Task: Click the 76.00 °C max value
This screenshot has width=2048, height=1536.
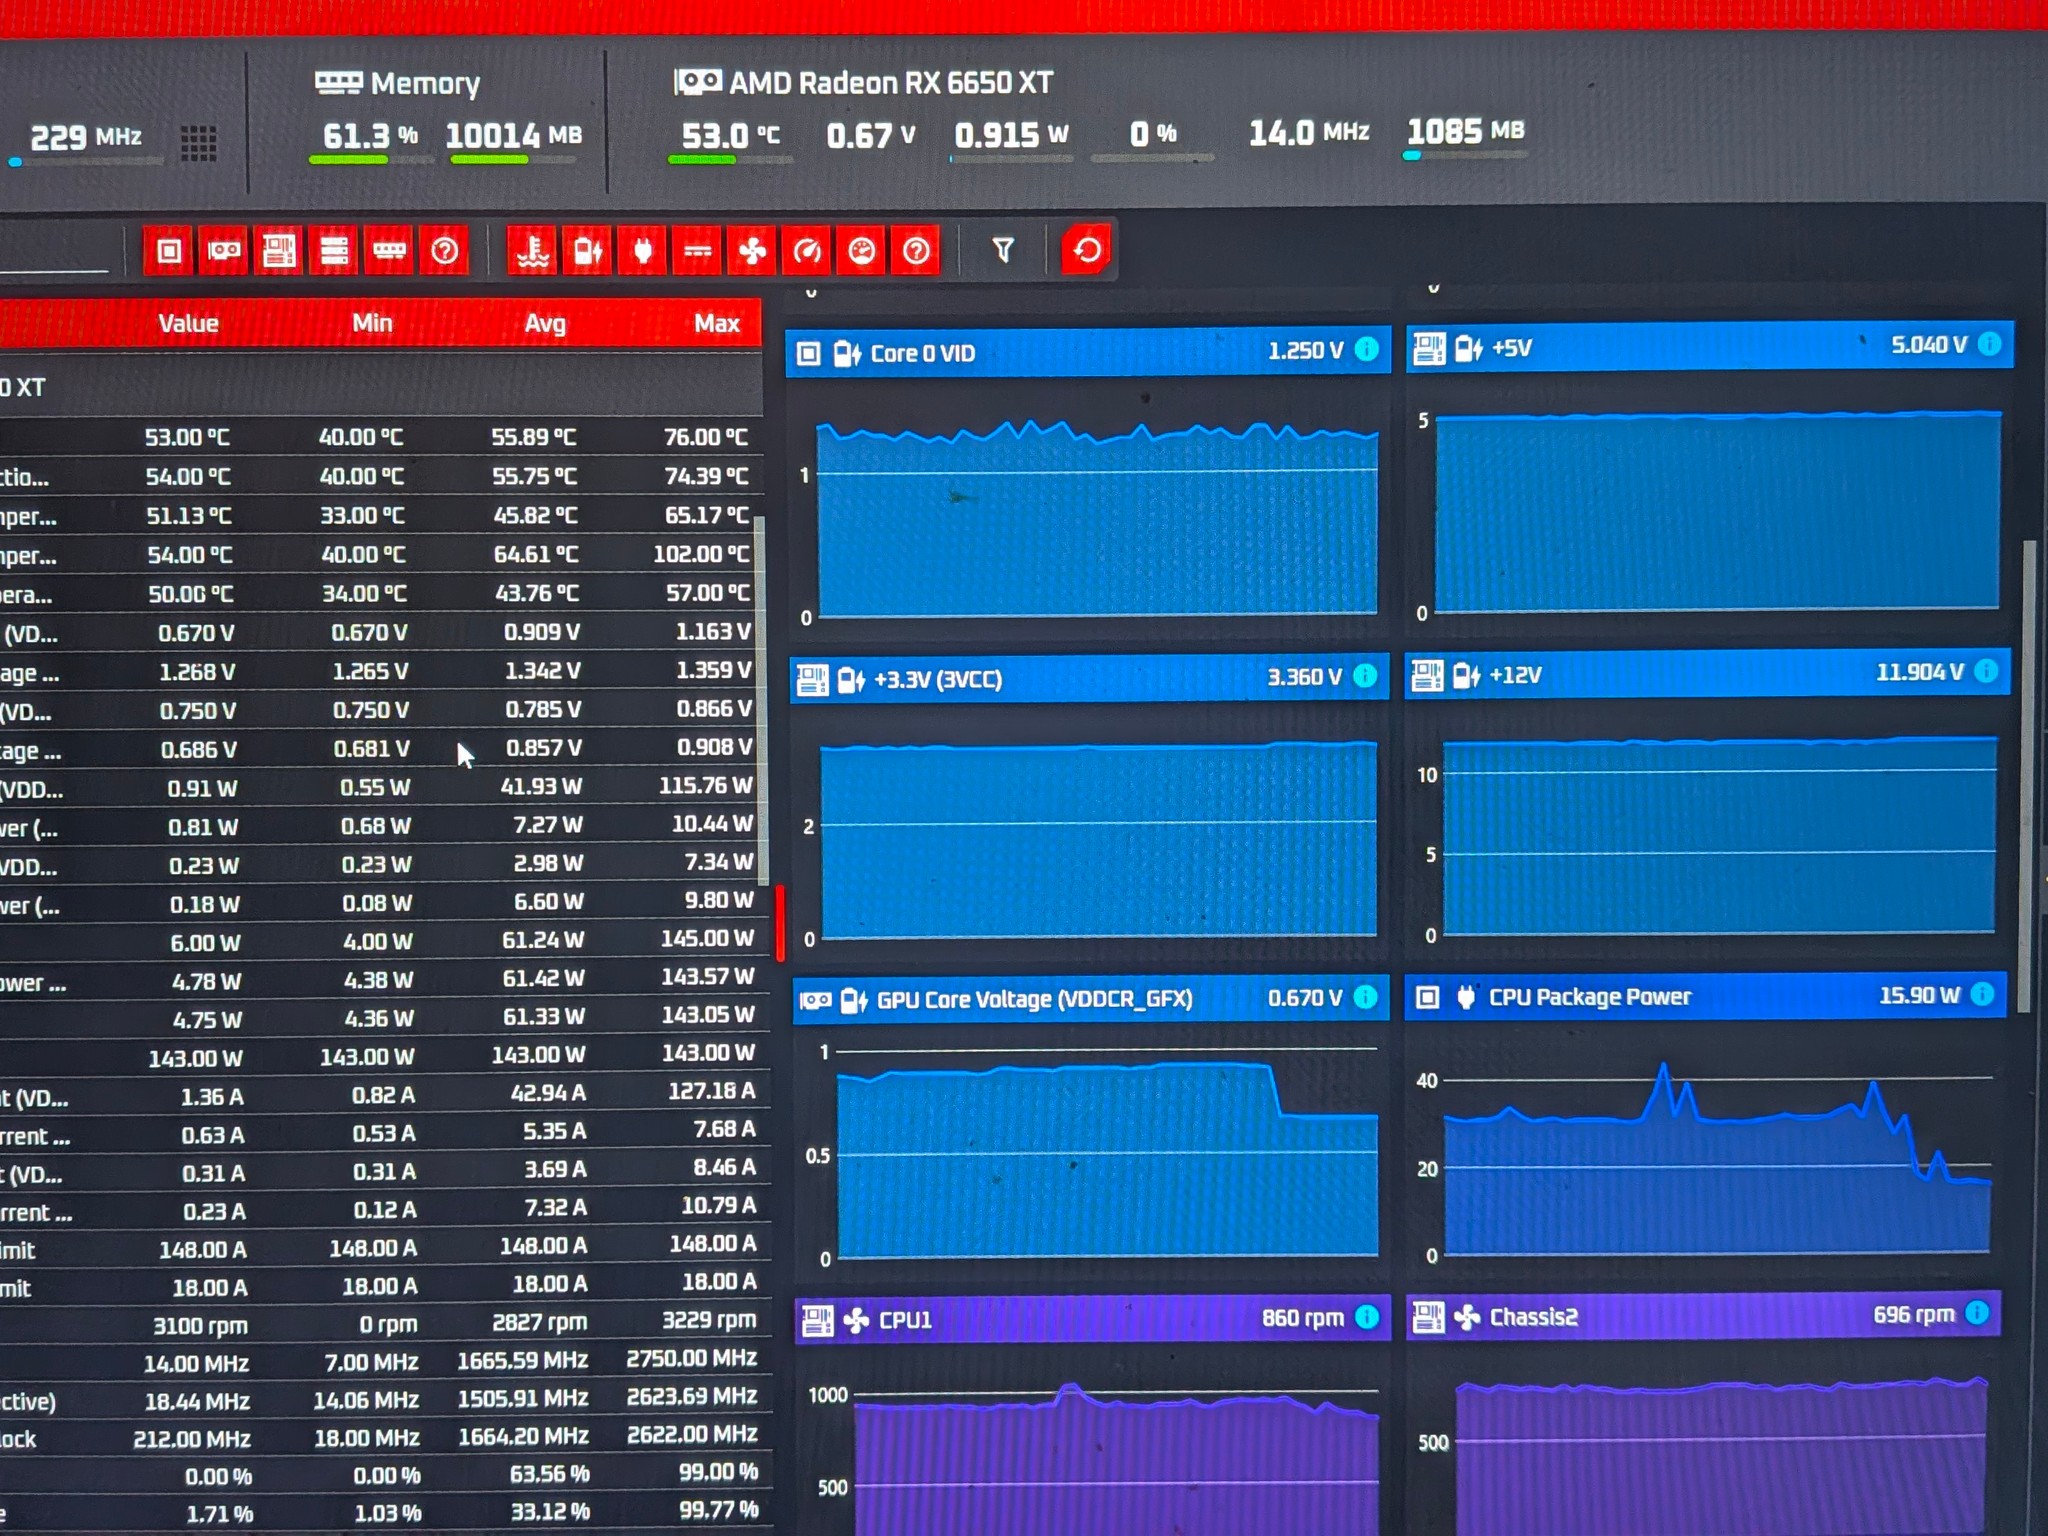Action: point(706,437)
